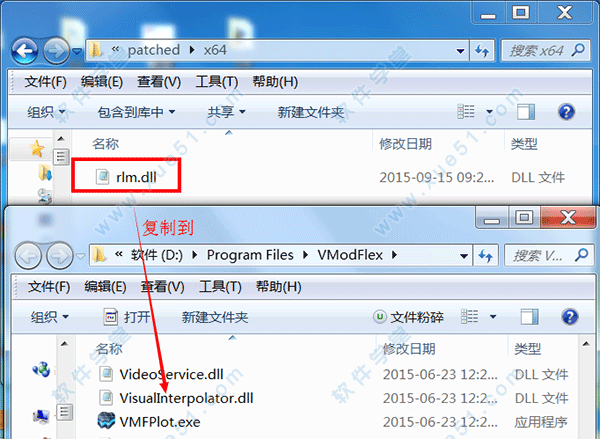
Task: Click the 打开 button in VModFlex toolbar
Action: pos(127,317)
